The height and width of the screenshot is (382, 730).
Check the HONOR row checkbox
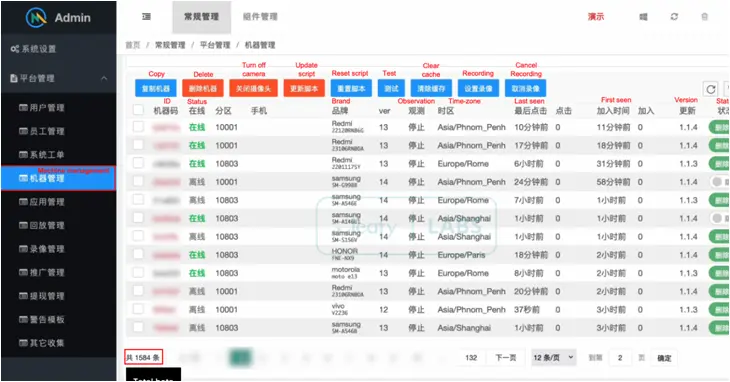click(x=138, y=254)
